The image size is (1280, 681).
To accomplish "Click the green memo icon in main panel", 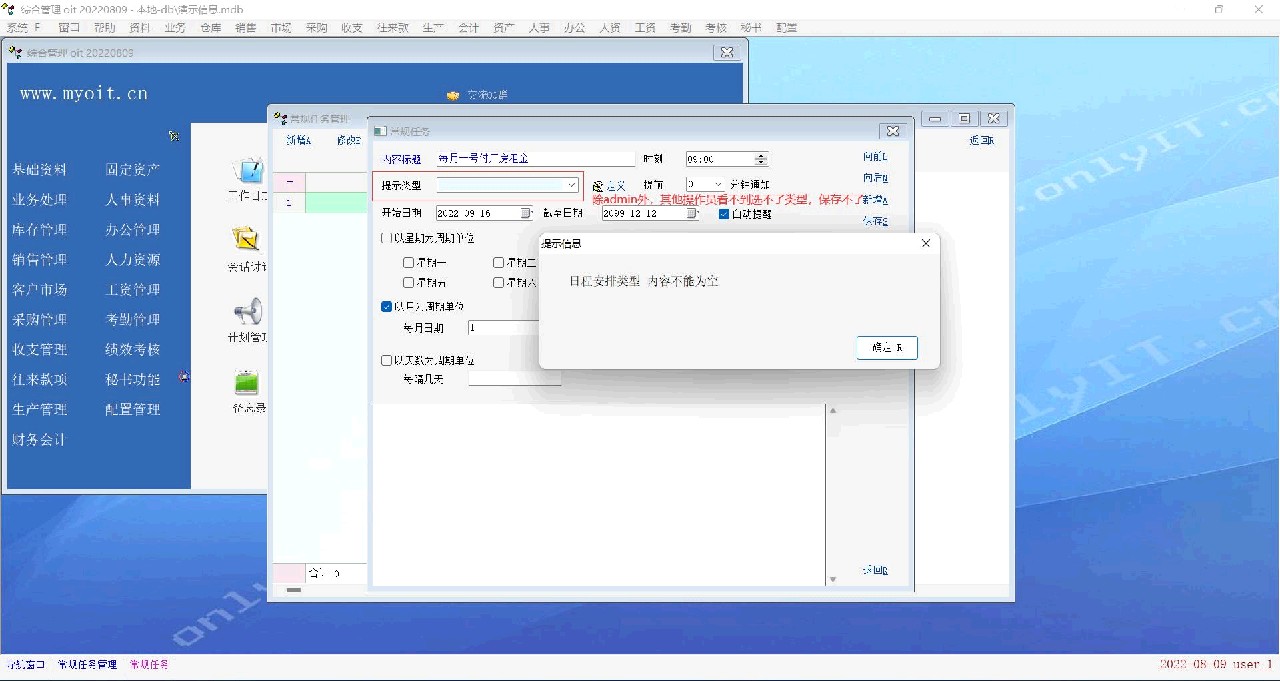I will coord(246,382).
